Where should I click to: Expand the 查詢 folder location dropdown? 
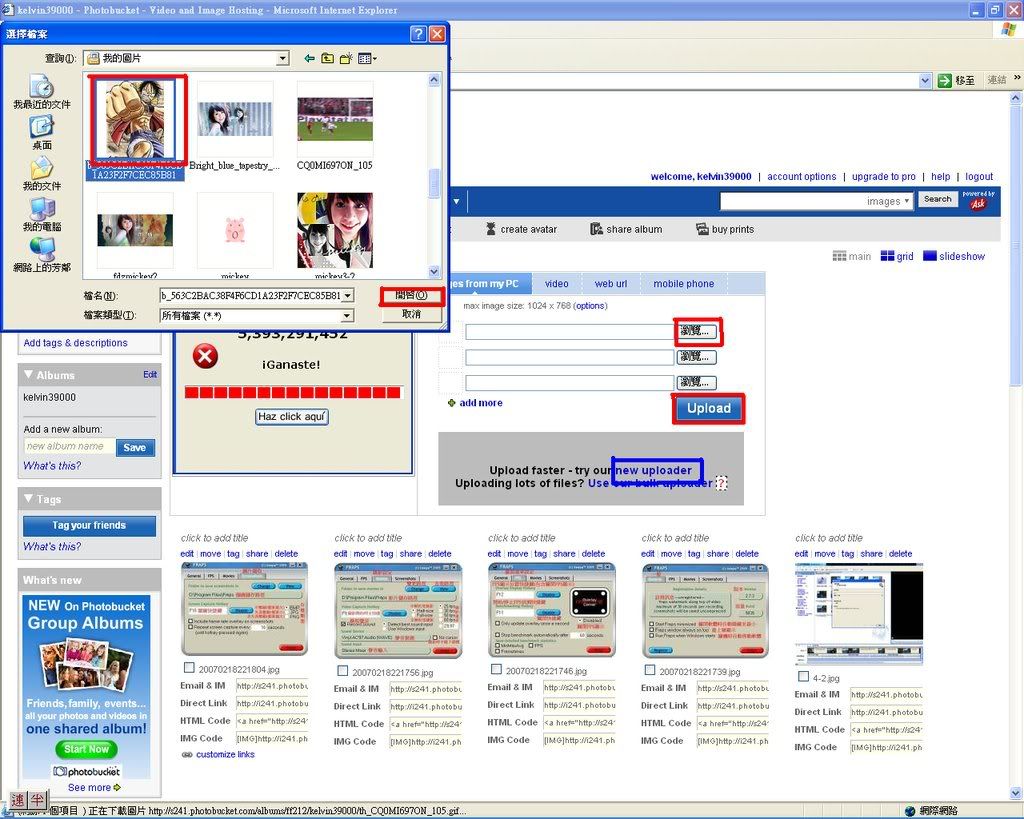[283, 59]
